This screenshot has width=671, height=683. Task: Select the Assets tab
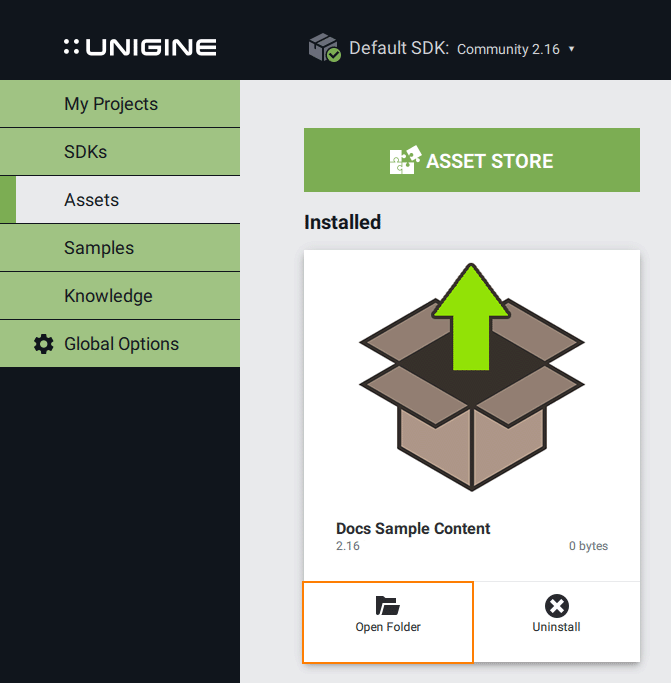coord(120,199)
